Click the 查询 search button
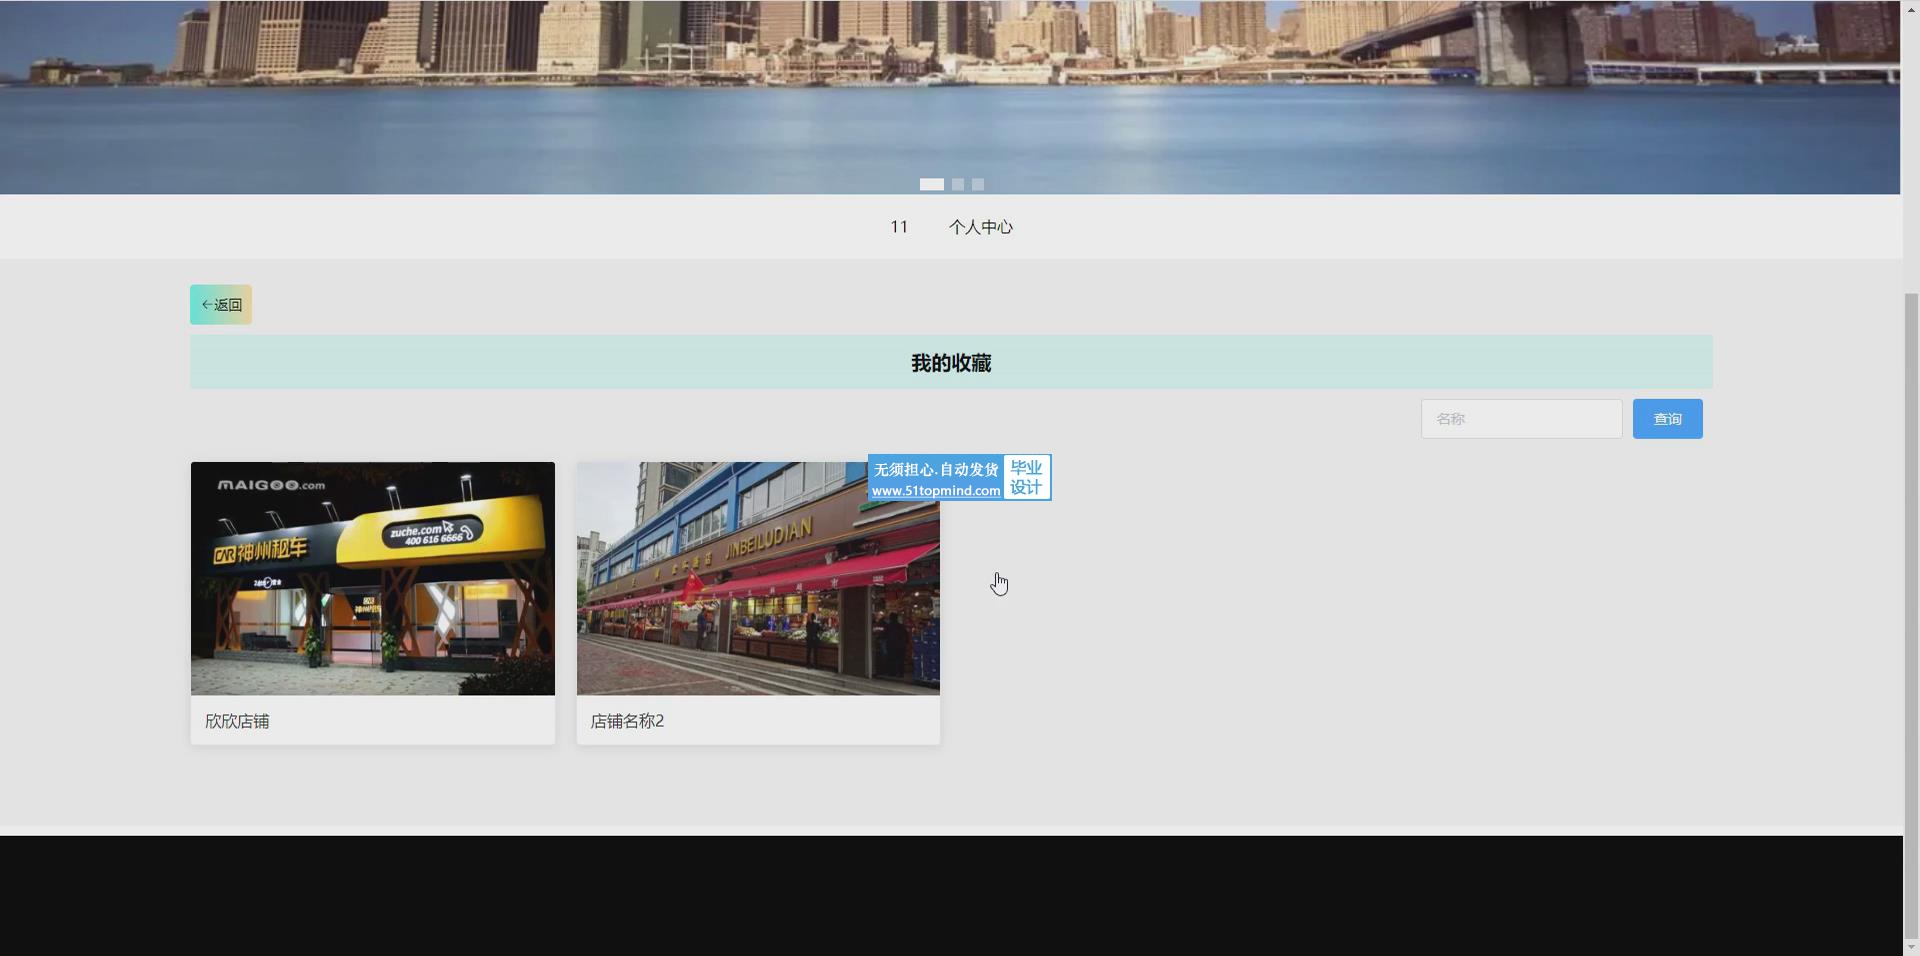 point(1667,419)
